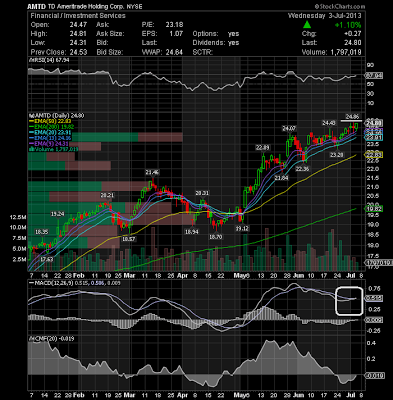Click the CMF right-axis value tag '-0.019'

click(x=374, y=376)
